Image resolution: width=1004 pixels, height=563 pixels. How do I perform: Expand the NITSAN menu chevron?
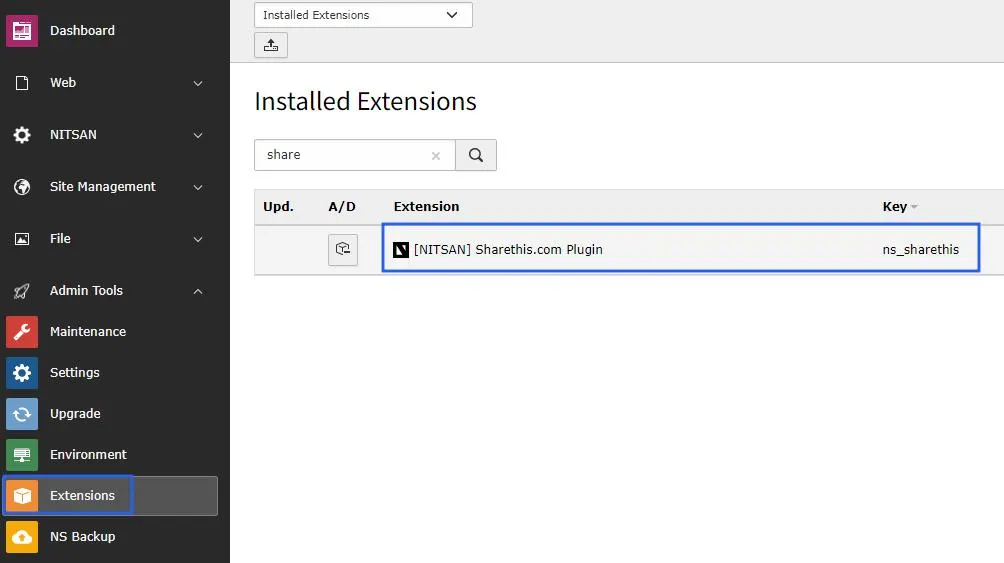tap(198, 135)
